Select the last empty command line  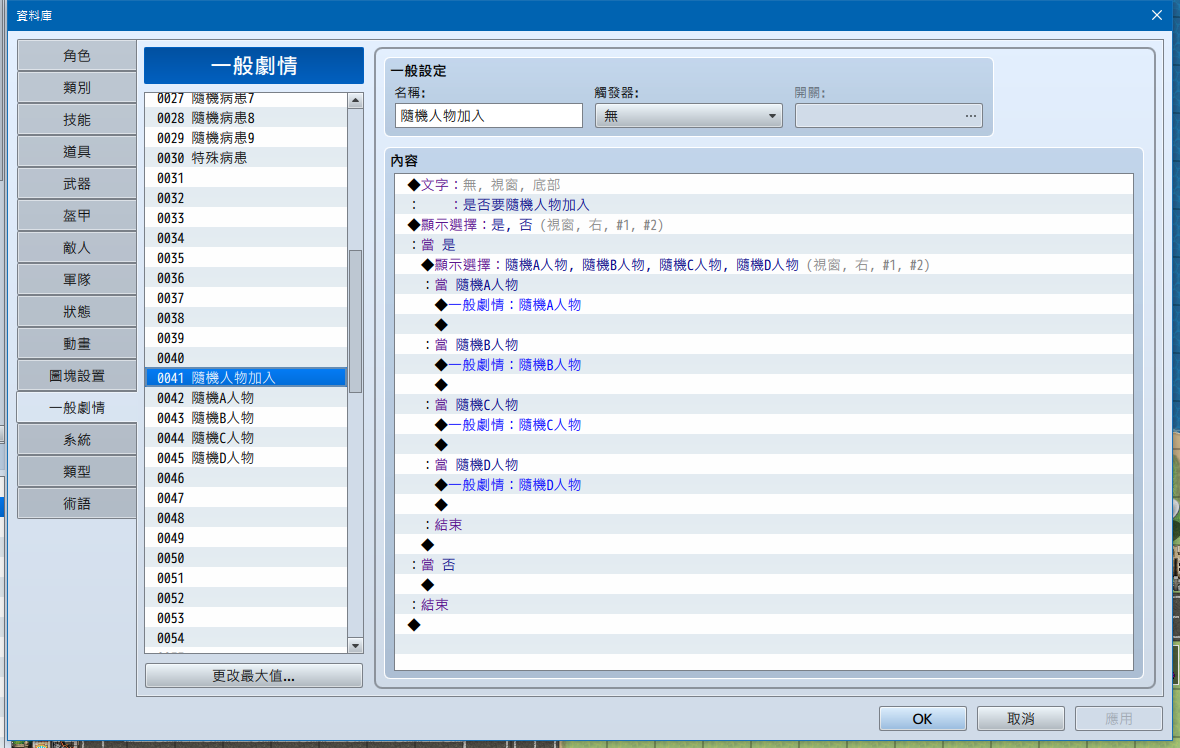(764, 625)
